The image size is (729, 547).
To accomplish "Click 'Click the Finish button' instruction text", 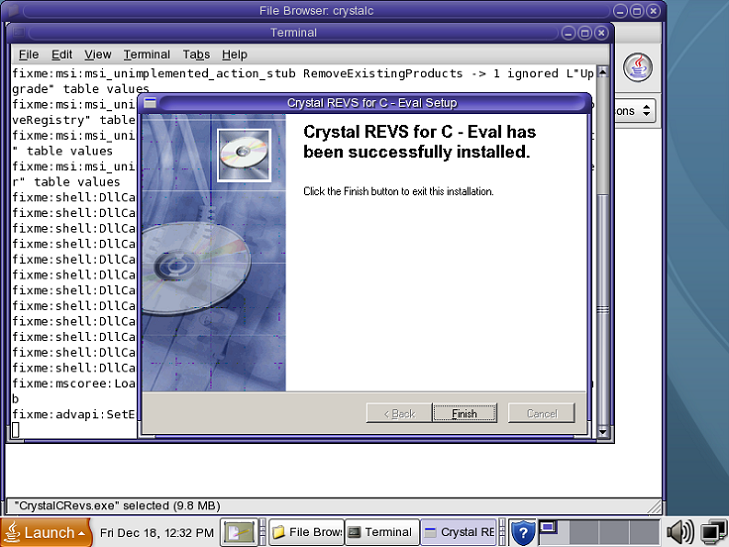I will (398, 191).
